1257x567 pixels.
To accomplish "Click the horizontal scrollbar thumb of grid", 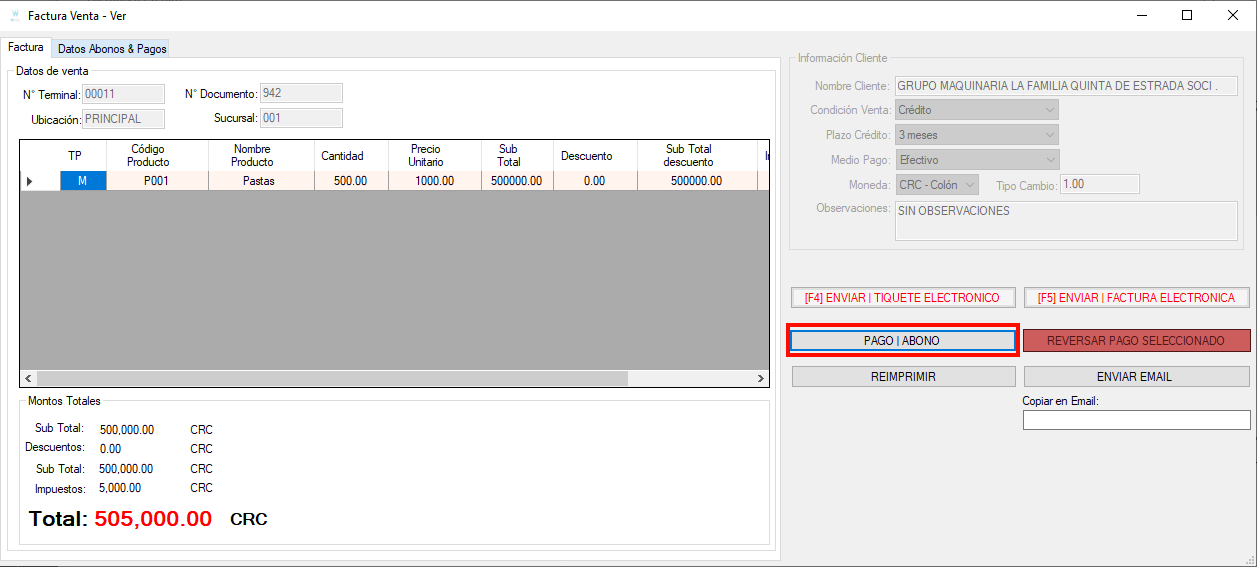I will click(332, 378).
